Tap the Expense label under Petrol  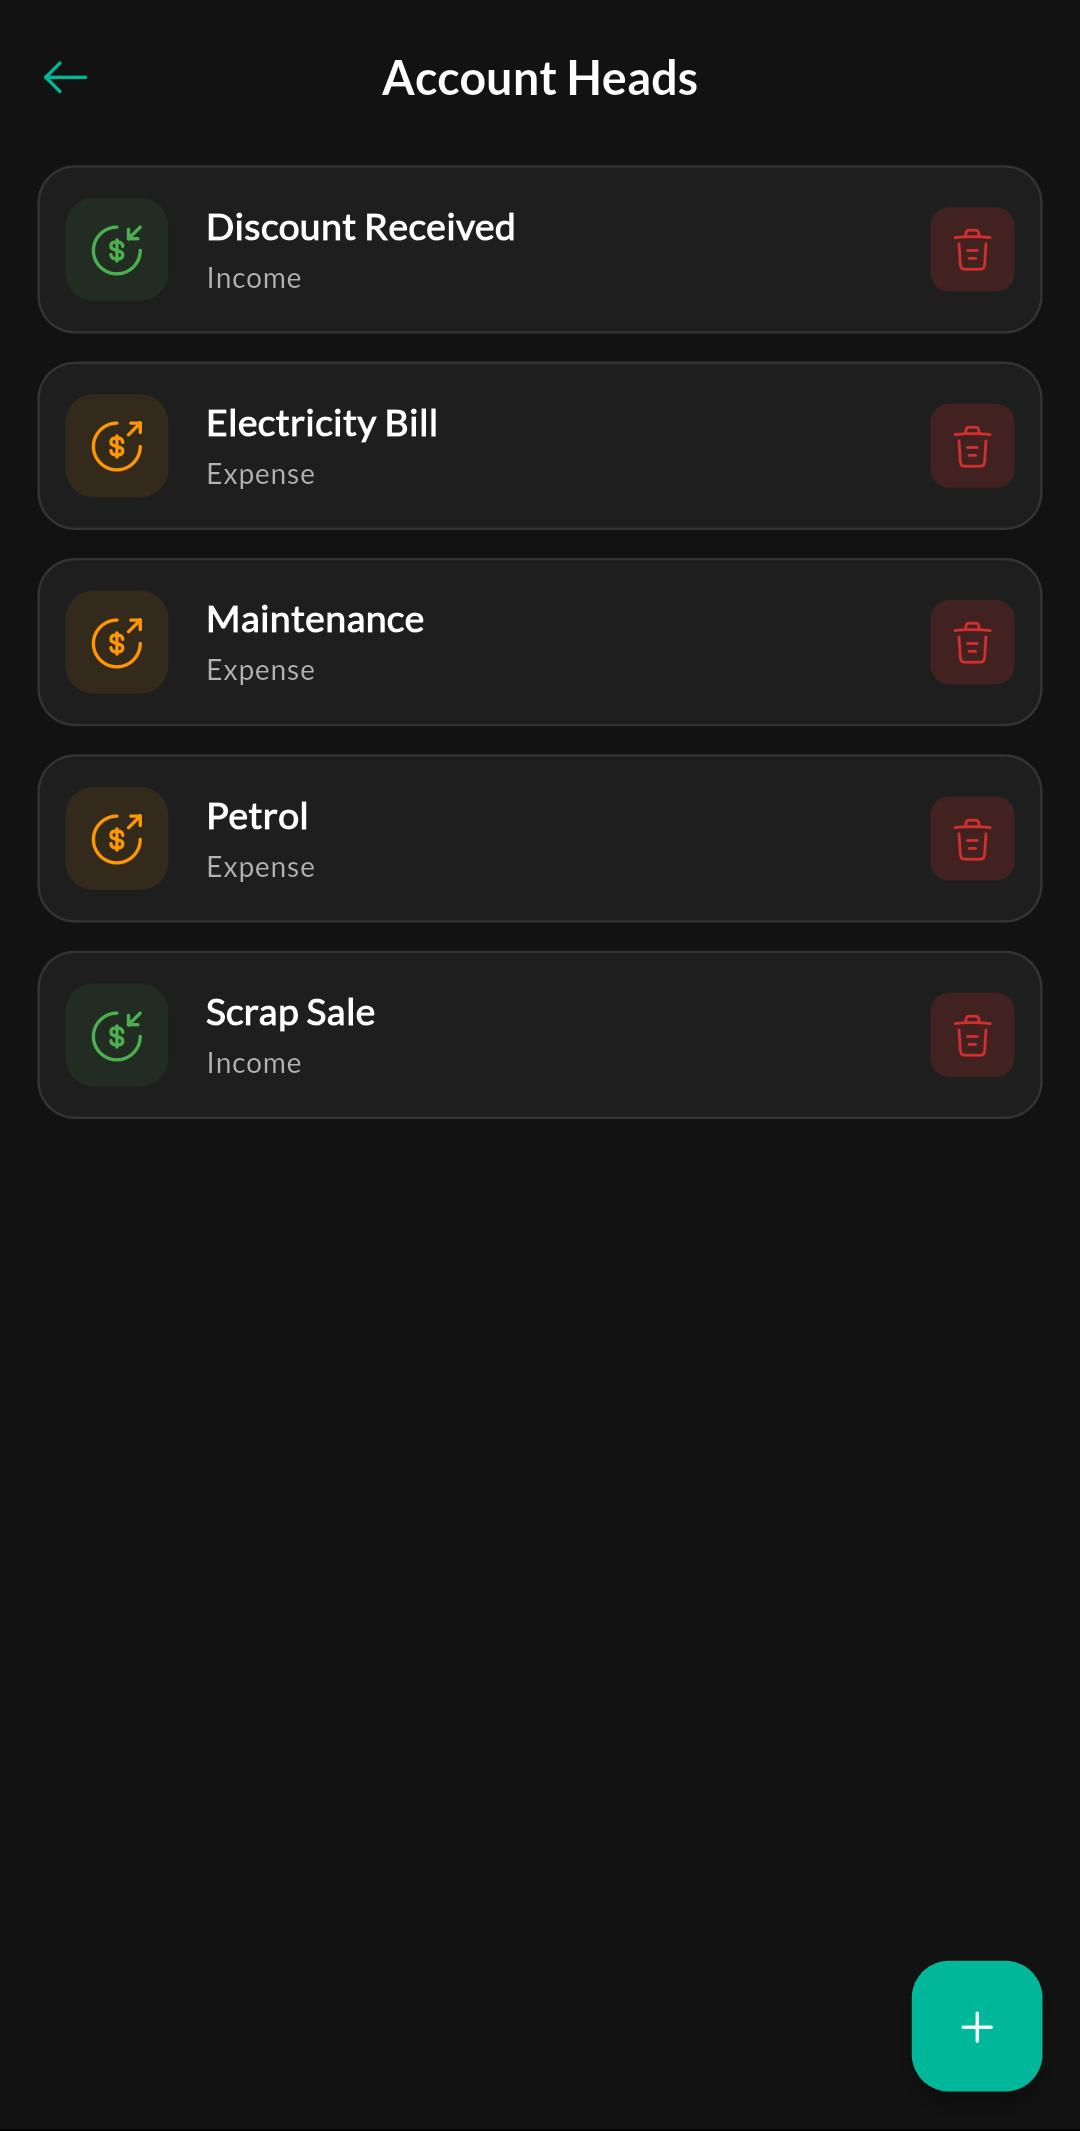(261, 867)
